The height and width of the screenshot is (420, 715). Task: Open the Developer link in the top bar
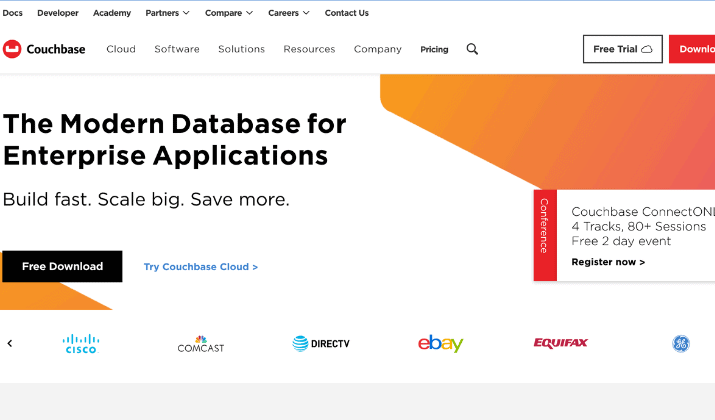[58, 13]
